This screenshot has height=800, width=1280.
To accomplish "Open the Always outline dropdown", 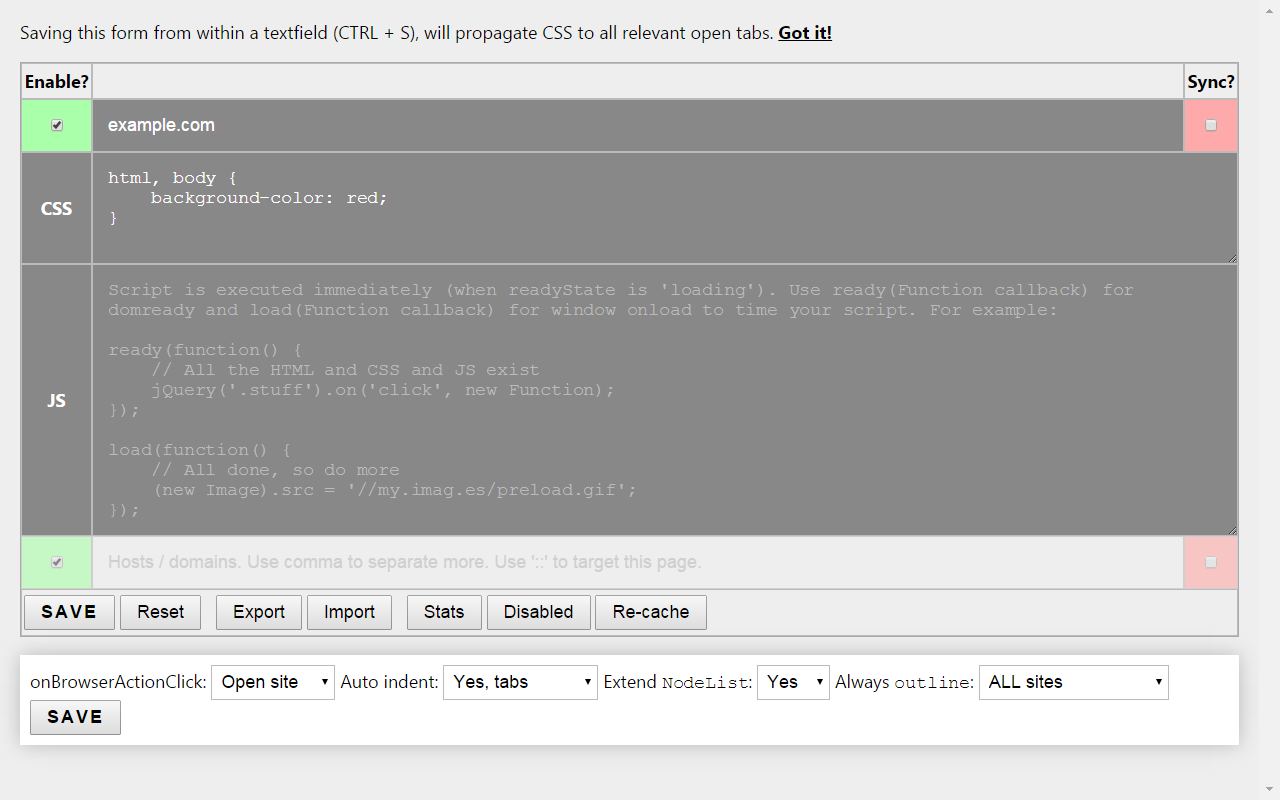I will click(1074, 682).
